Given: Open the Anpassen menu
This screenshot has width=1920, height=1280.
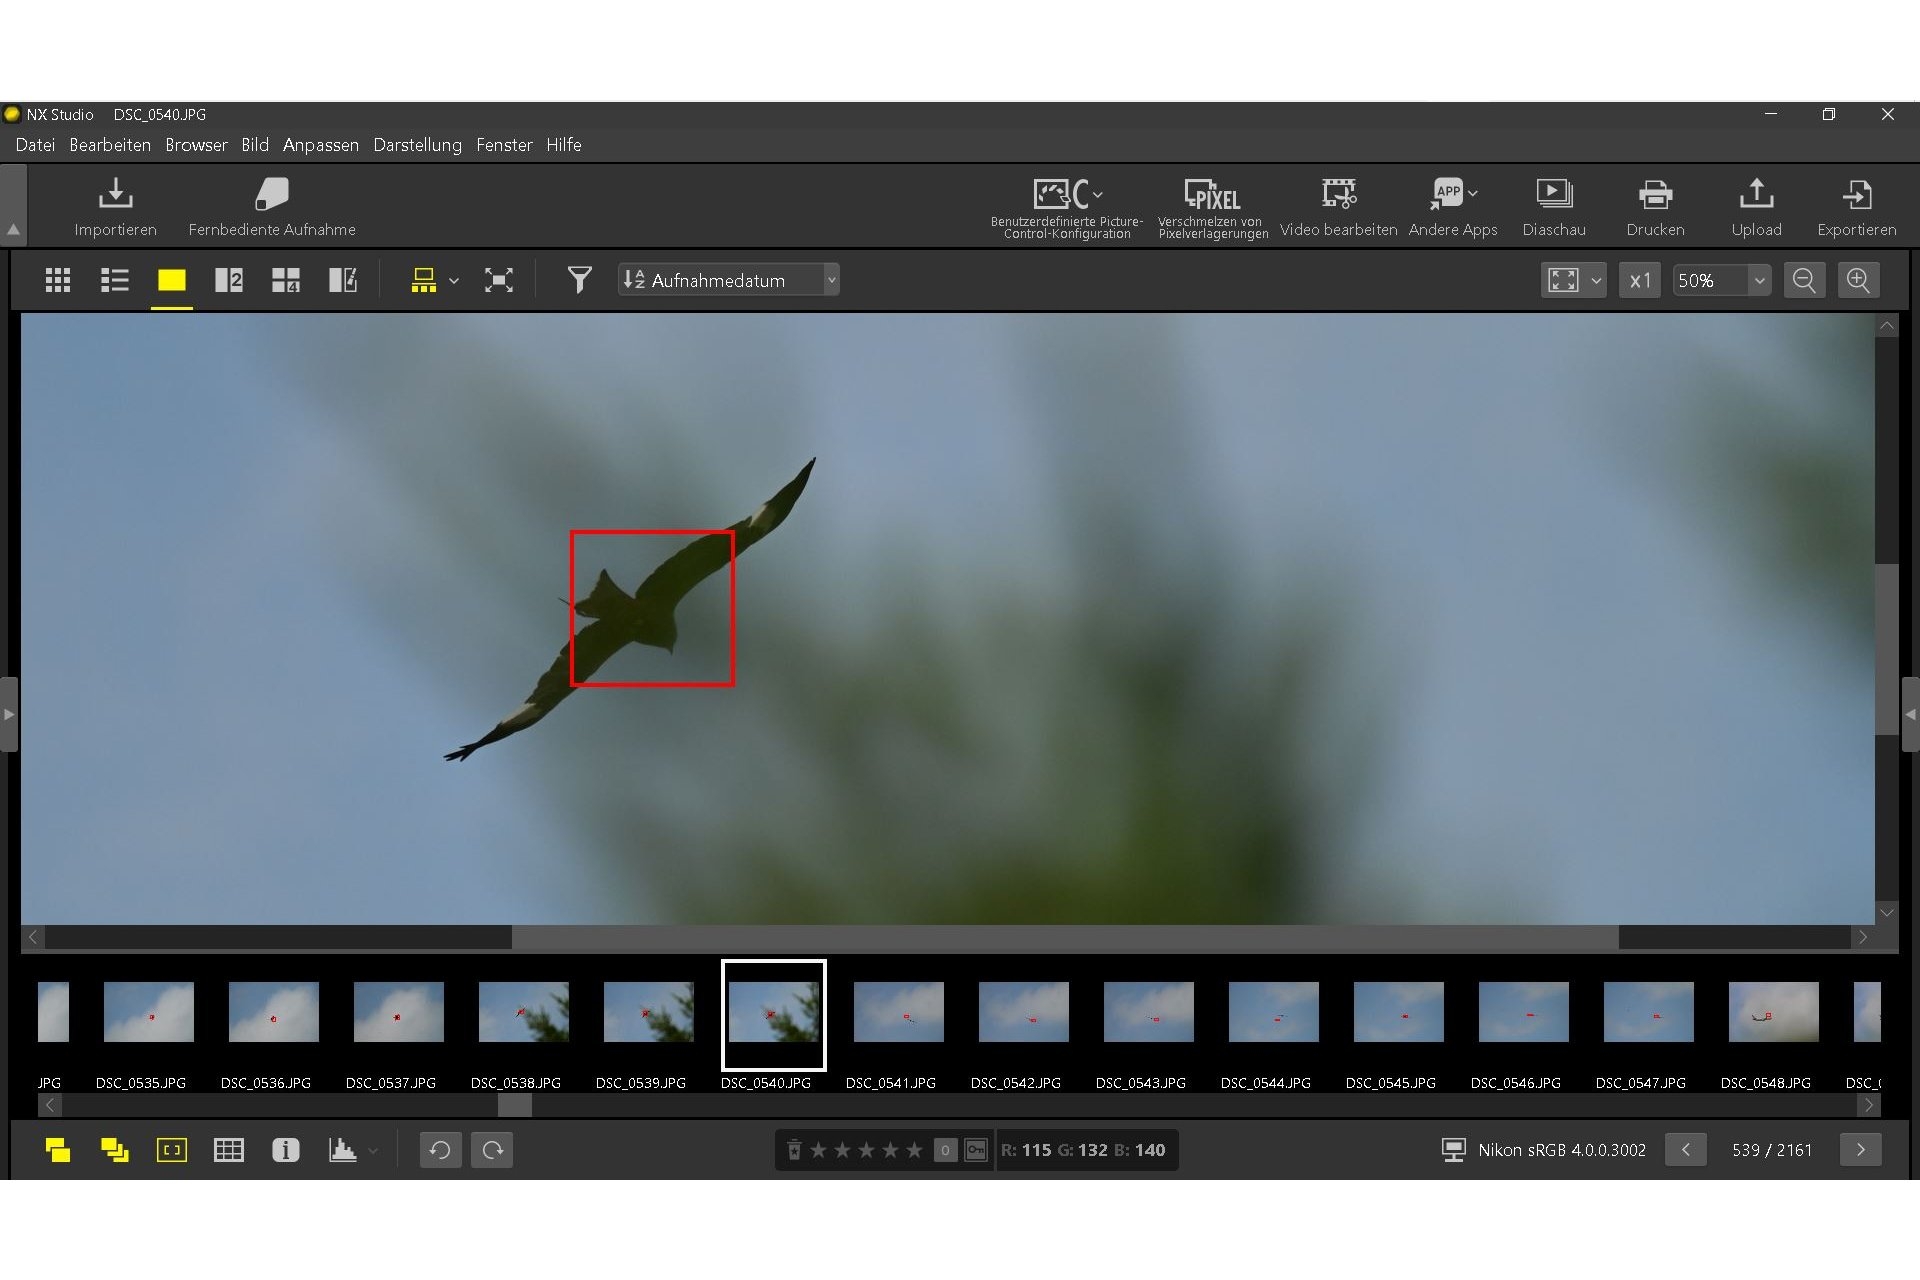Looking at the screenshot, I should (321, 145).
